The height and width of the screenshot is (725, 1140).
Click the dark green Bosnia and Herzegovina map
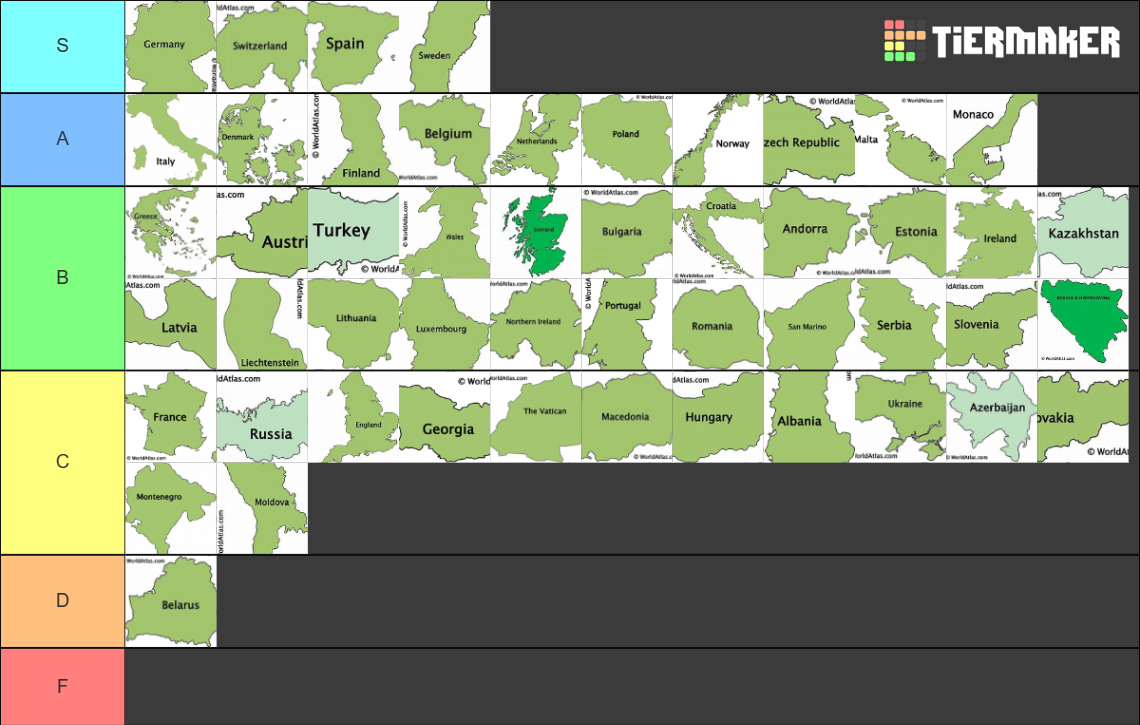point(1082,323)
